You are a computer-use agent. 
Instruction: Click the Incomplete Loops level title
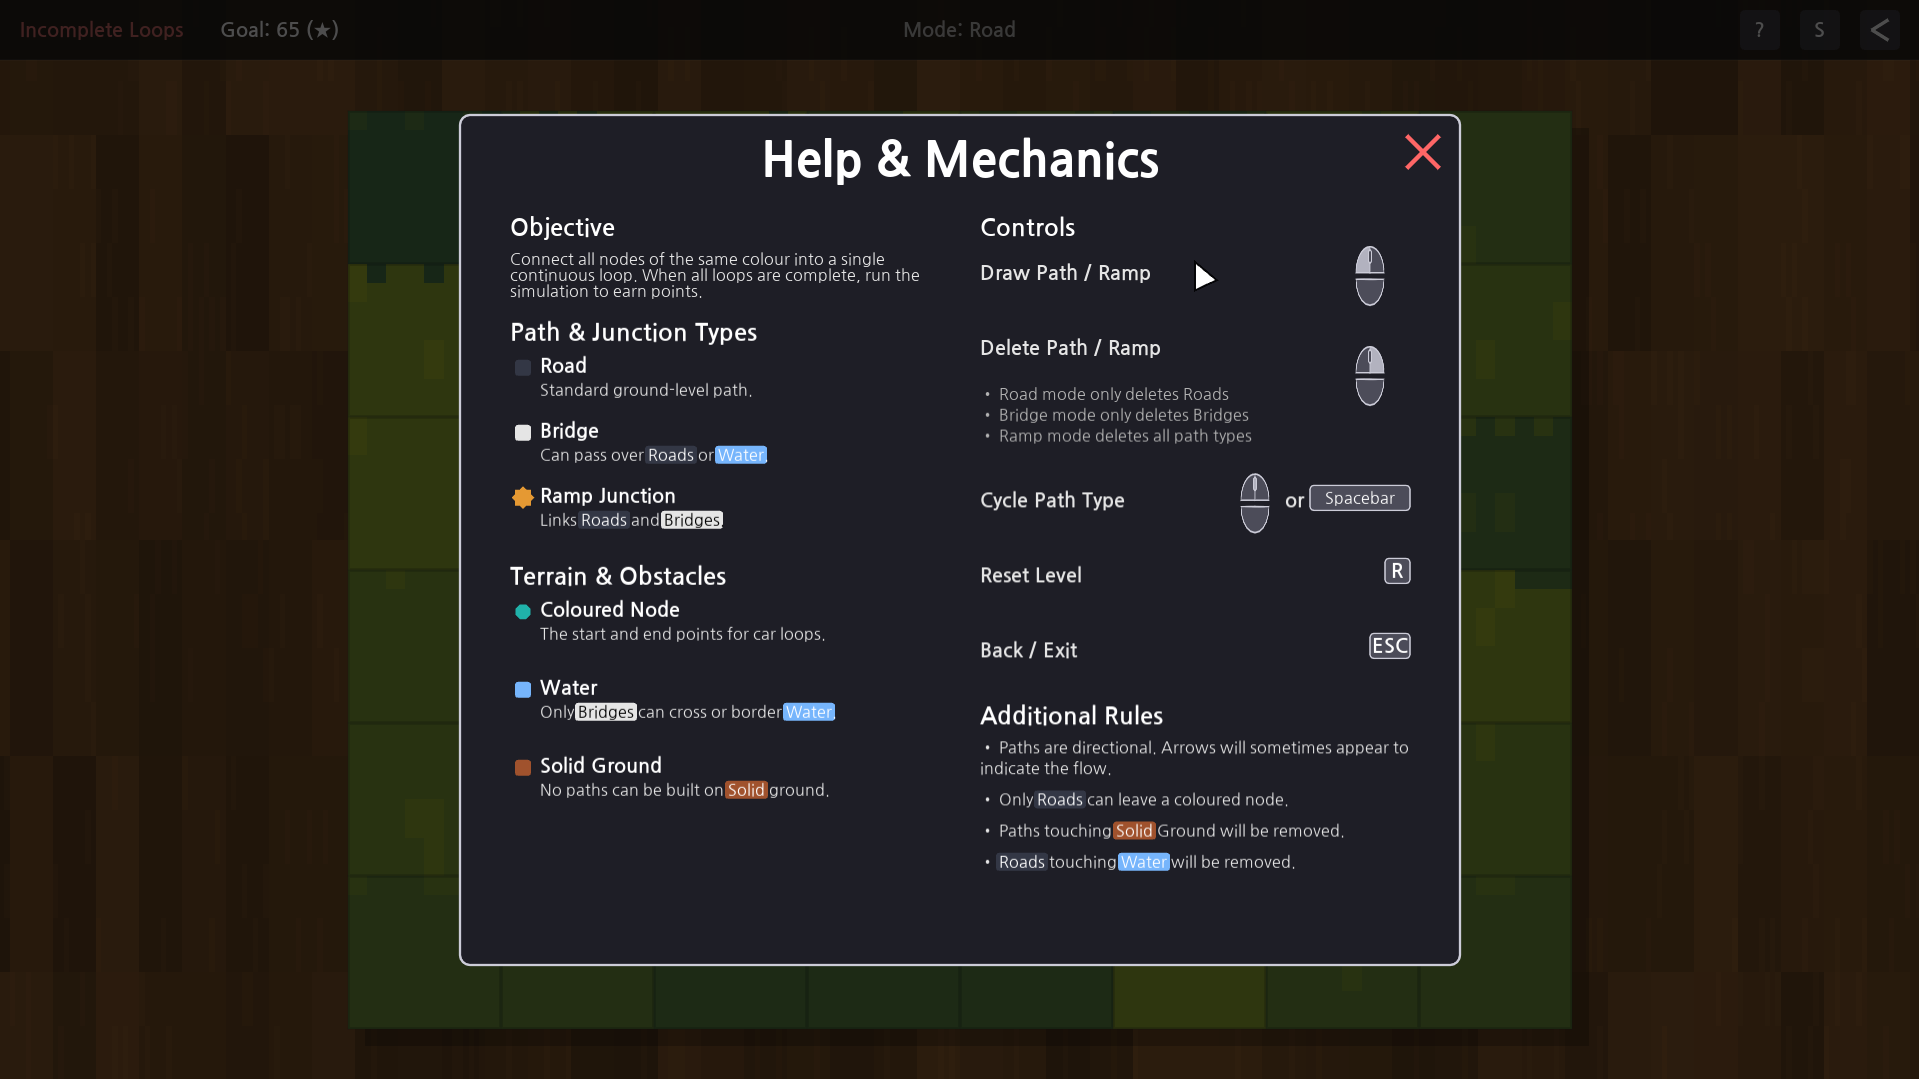pyautogui.click(x=101, y=30)
